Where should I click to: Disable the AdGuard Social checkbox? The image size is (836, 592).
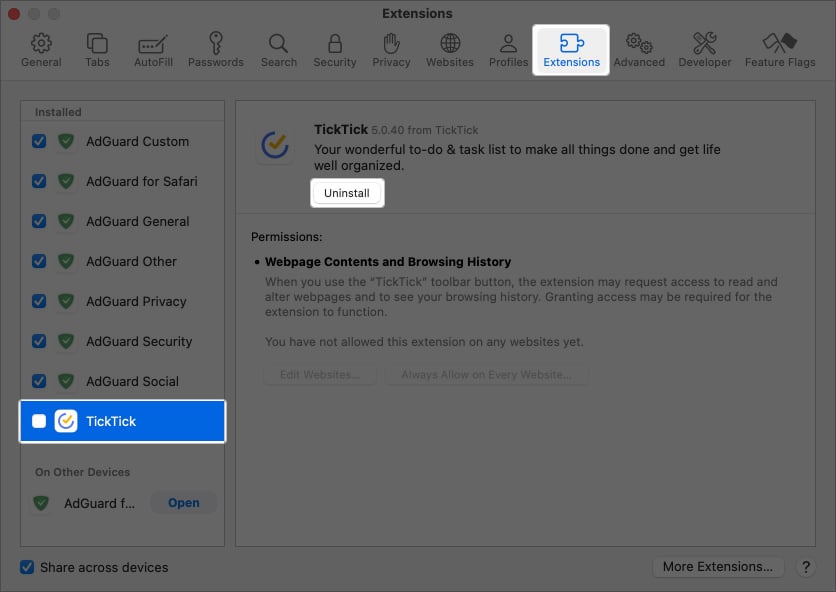tap(39, 381)
